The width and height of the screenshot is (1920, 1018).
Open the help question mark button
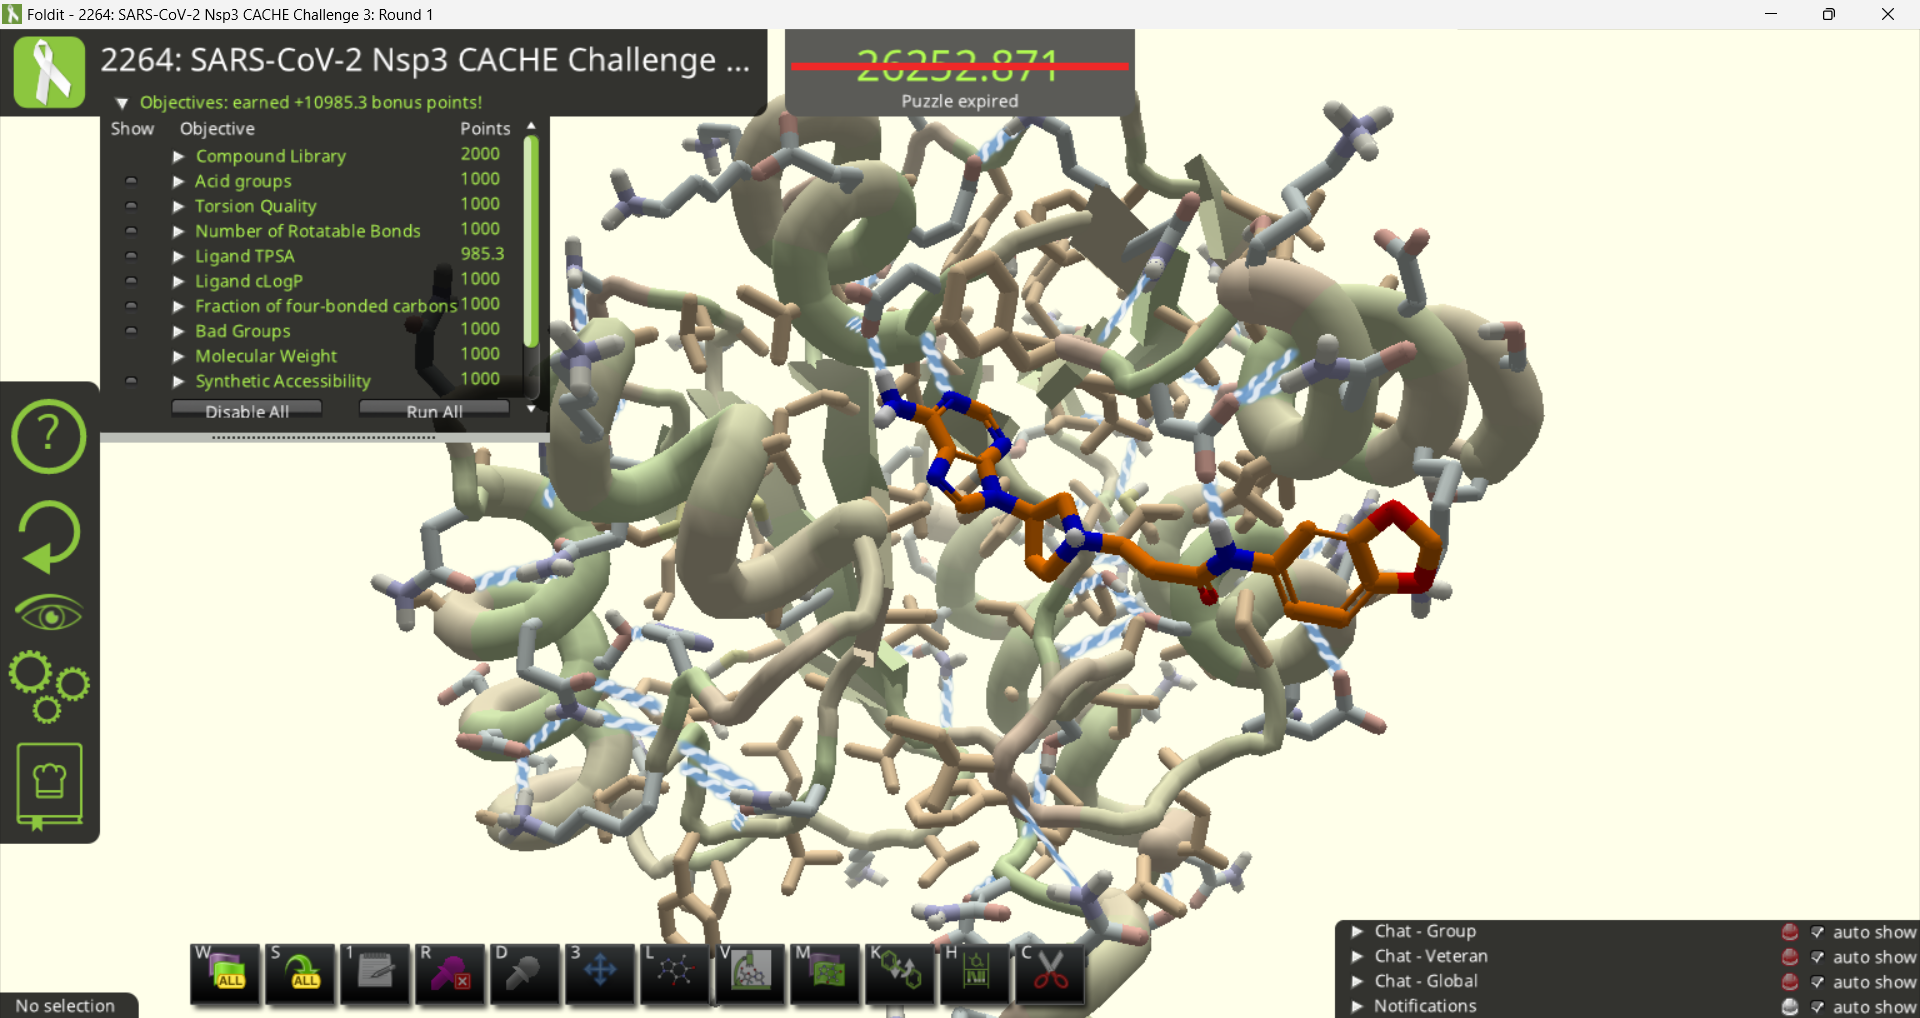[48, 437]
